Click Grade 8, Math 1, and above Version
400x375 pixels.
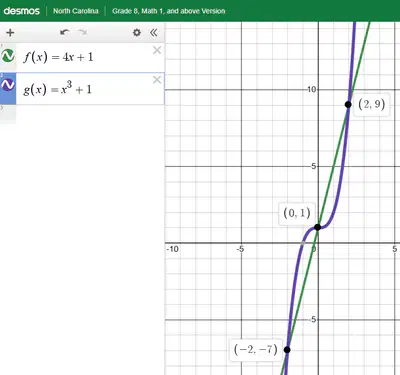coord(169,11)
